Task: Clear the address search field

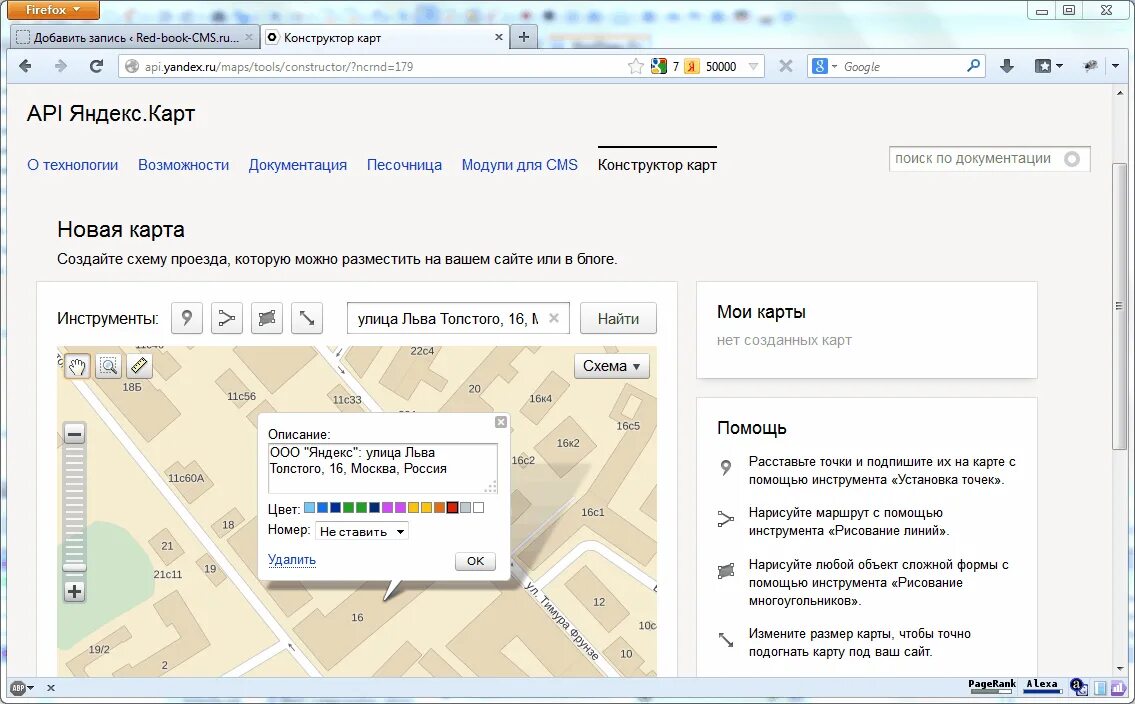Action: 554,318
